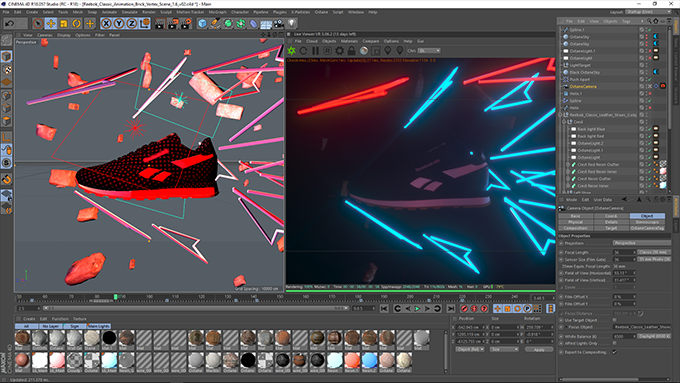Activate the Scale tool
The height and width of the screenshot is (383, 680).
click(64, 23)
